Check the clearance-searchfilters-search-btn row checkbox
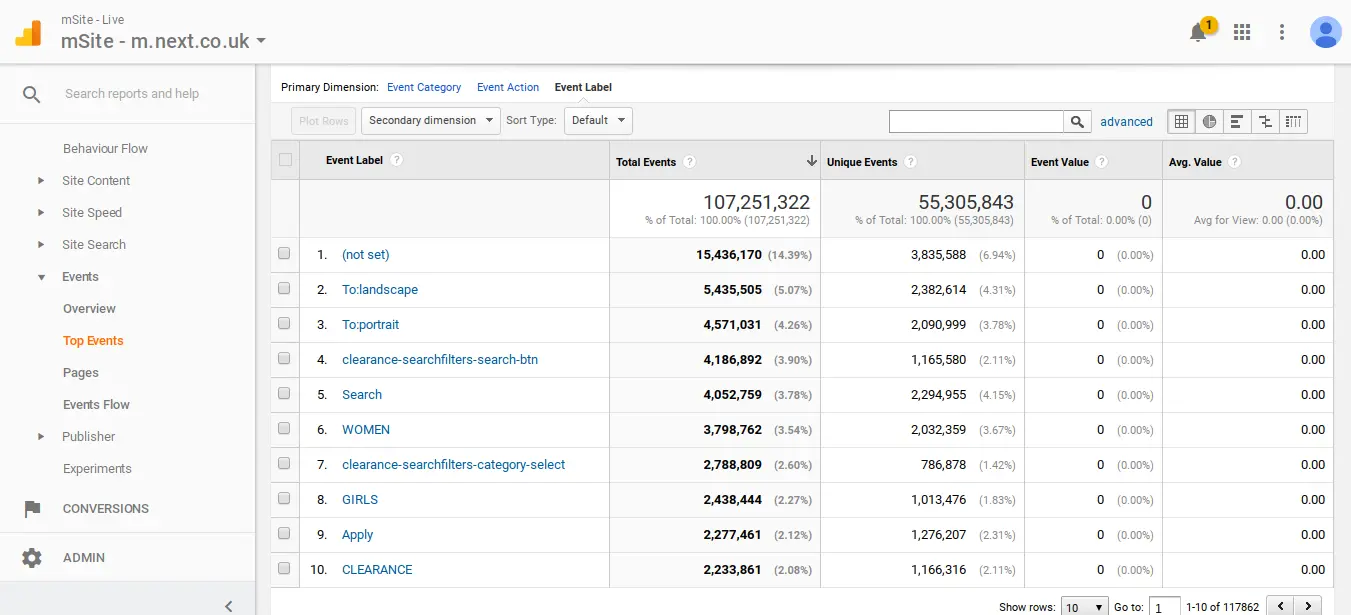 (x=284, y=359)
